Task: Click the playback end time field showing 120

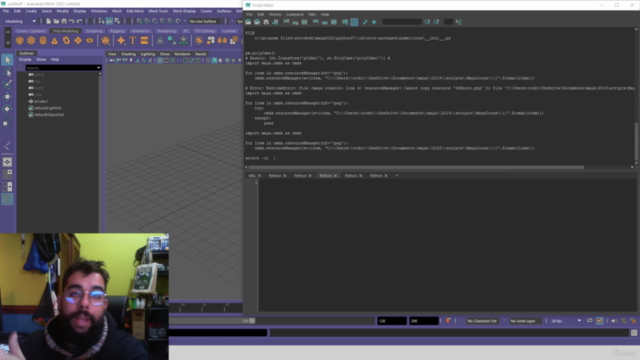Action: [392, 321]
